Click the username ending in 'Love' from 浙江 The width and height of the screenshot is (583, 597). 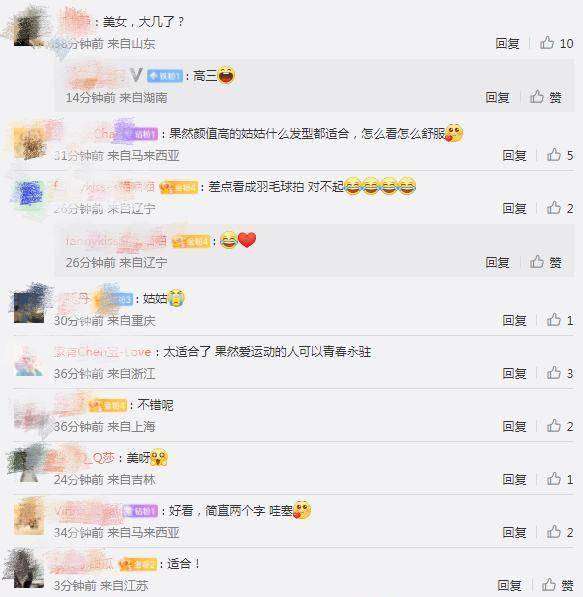(102, 352)
